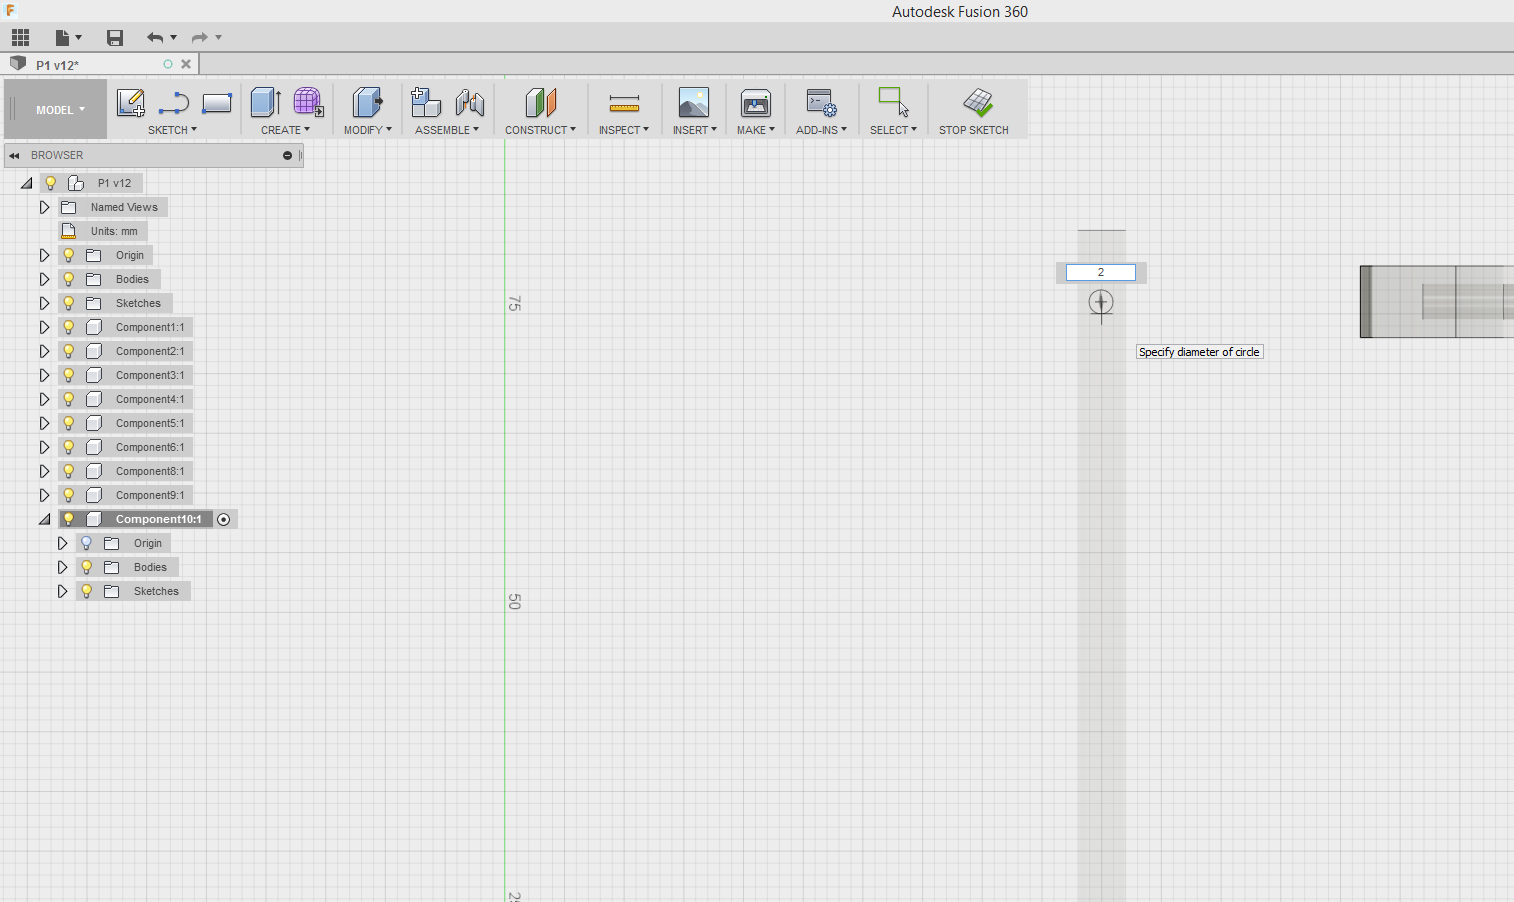The image size is (1514, 902).
Task: Open the undo history dropdown arrow
Action: (x=174, y=38)
